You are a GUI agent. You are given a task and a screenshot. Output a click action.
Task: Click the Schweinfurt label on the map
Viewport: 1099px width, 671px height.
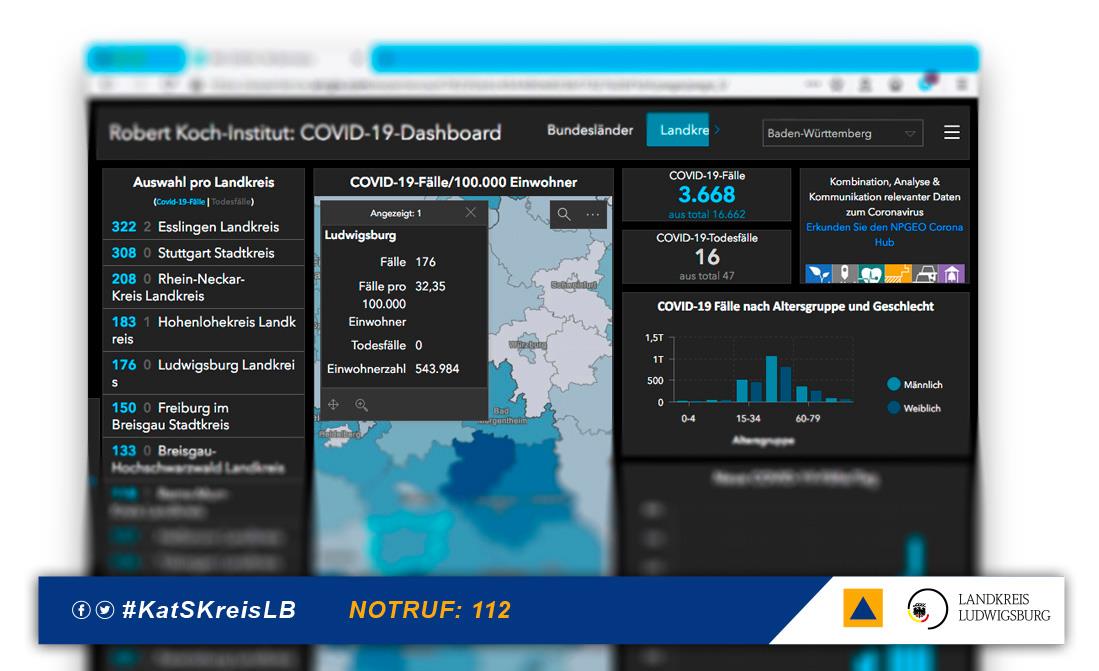573,285
